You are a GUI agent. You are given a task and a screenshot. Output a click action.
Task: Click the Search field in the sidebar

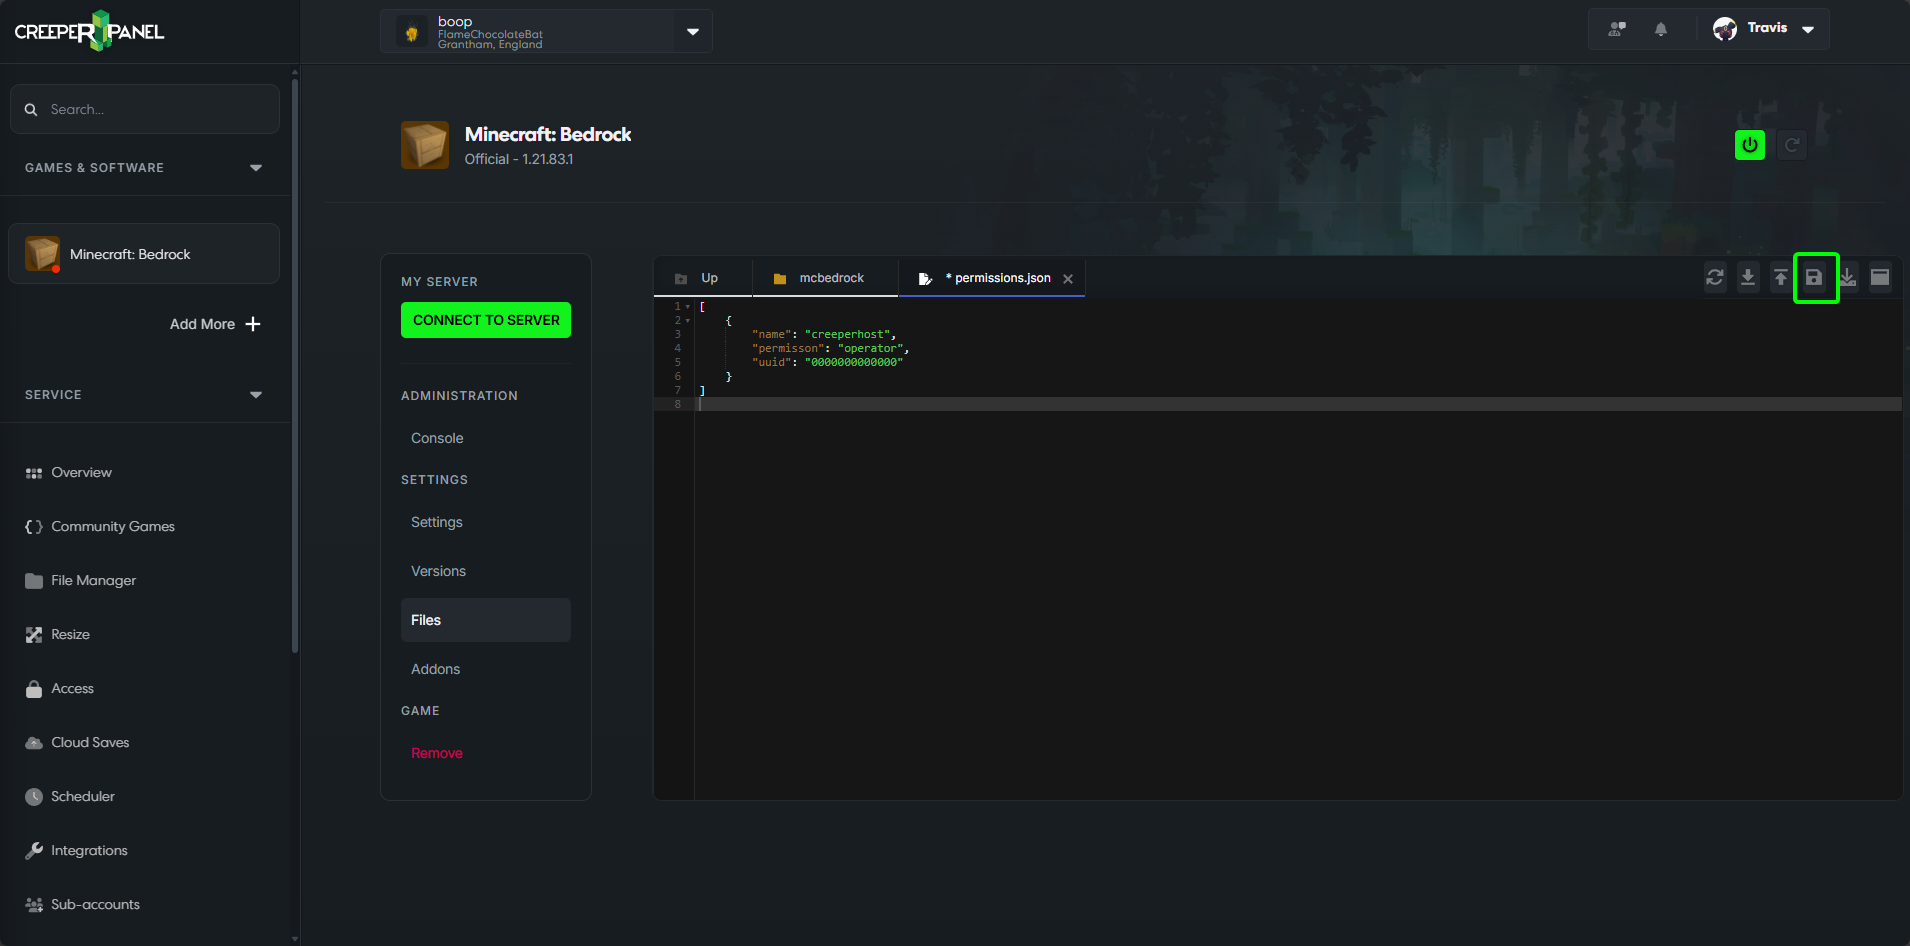(x=144, y=109)
